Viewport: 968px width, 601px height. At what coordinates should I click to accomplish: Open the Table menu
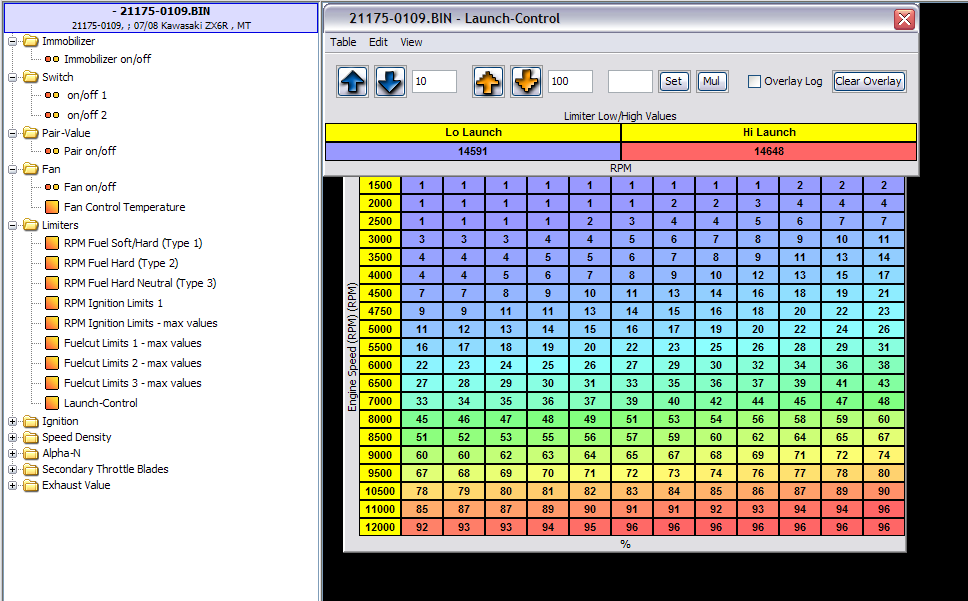pyautogui.click(x=343, y=42)
